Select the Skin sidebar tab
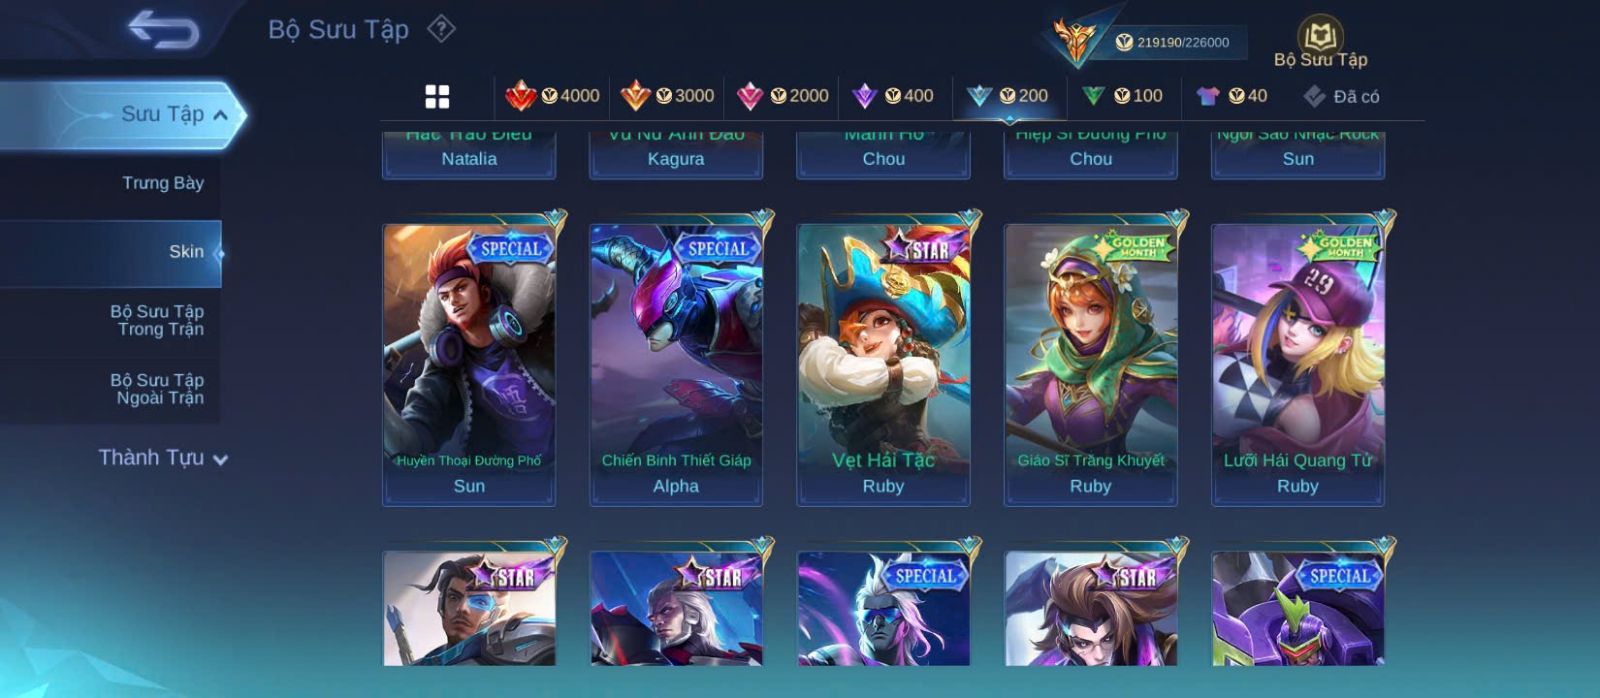 186,252
